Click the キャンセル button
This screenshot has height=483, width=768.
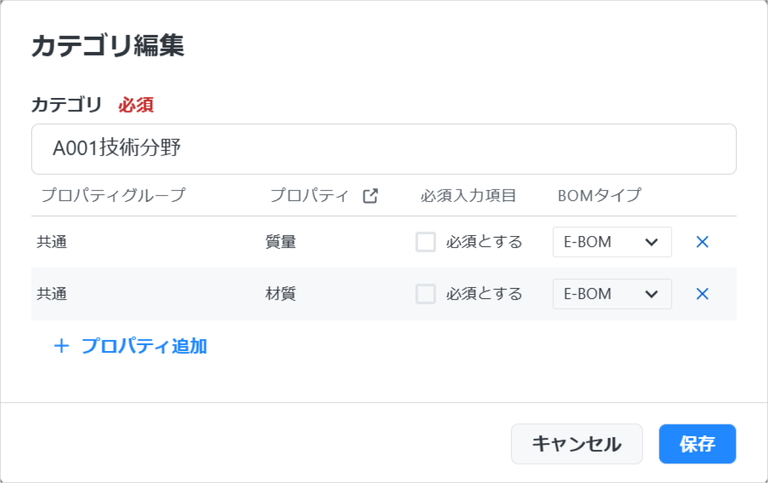576,444
